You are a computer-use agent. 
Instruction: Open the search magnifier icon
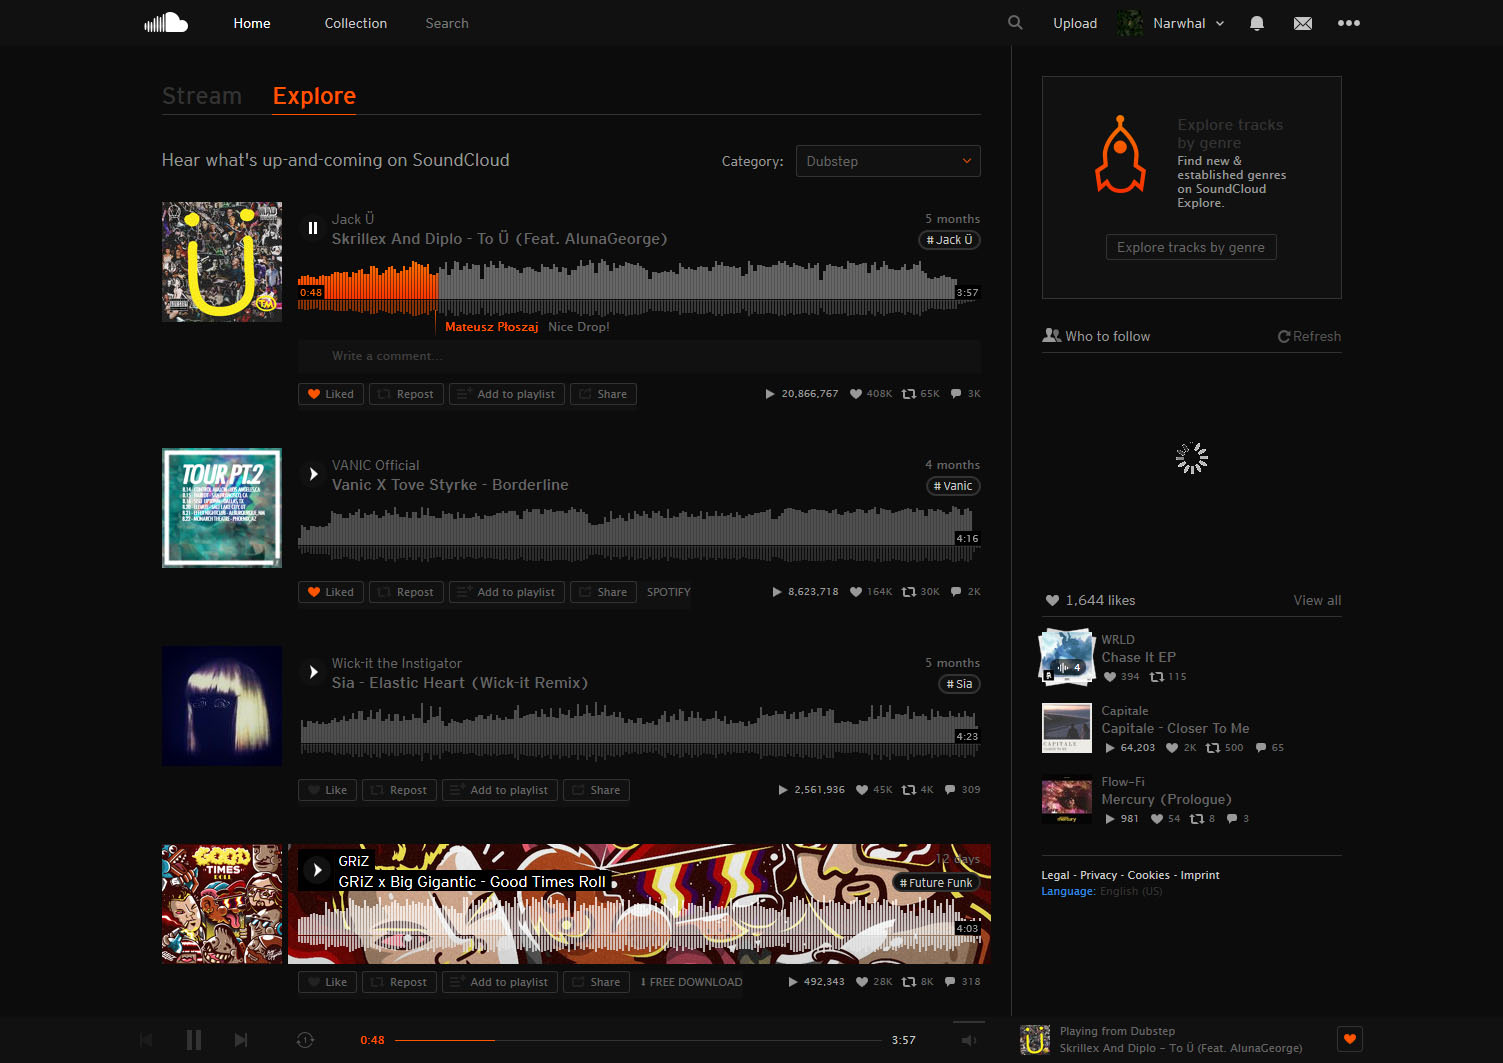point(1014,22)
